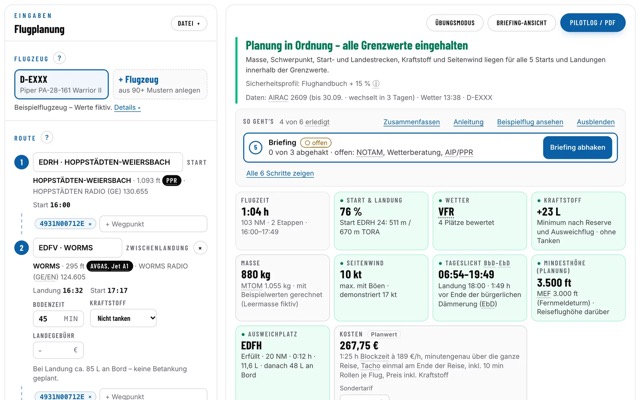Open the Mindesthöhe 3.500 ft card

click(578, 288)
